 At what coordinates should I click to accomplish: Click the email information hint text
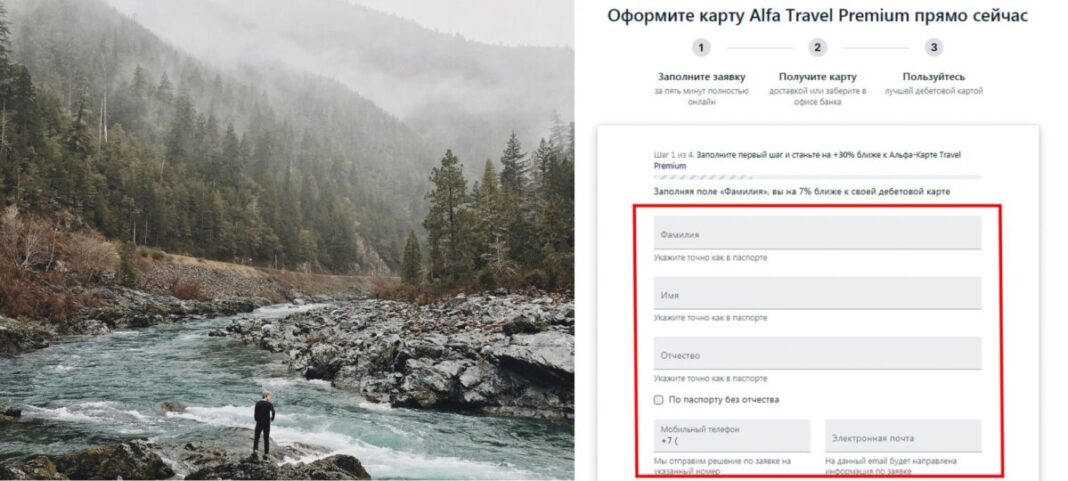click(x=891, y=465)
